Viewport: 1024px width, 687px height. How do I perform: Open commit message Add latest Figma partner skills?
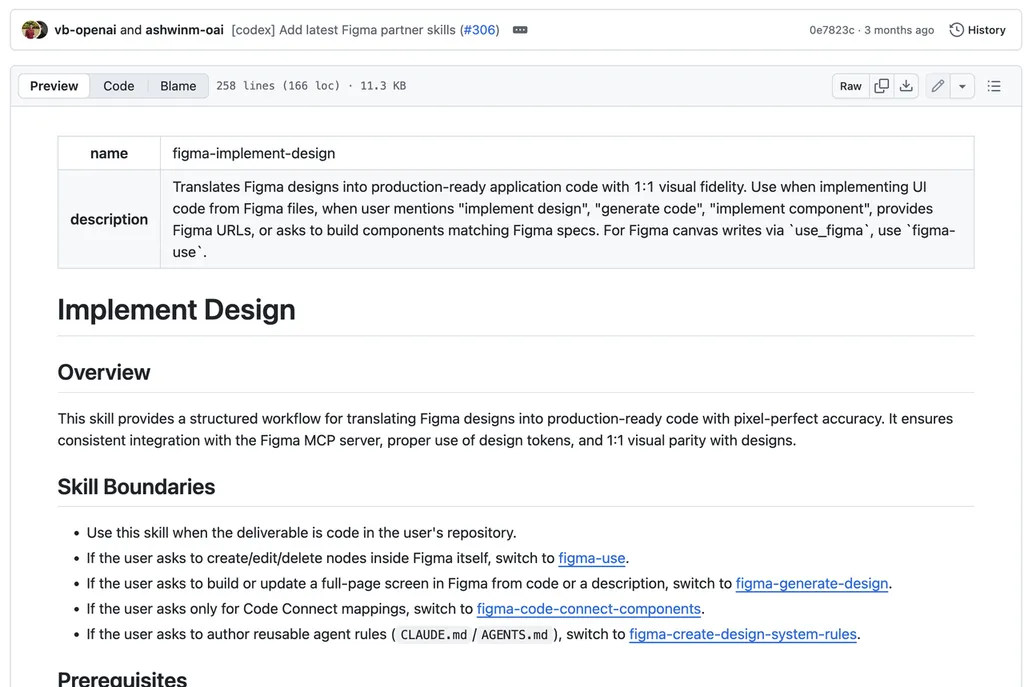pos(344,30)
